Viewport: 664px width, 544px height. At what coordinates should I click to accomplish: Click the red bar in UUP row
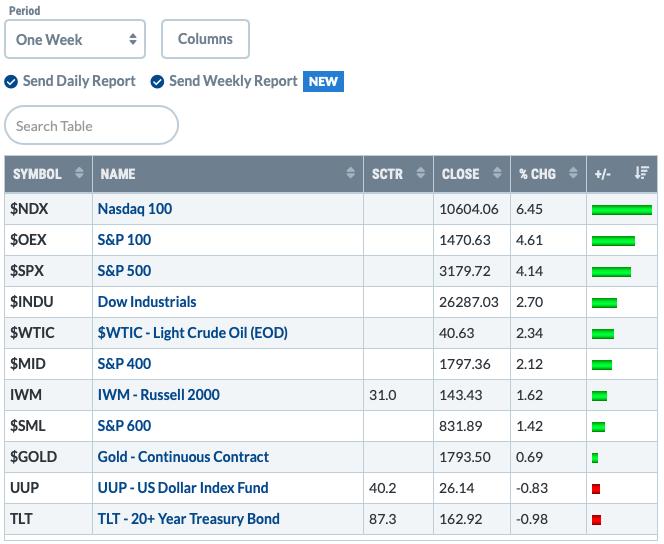596,489
